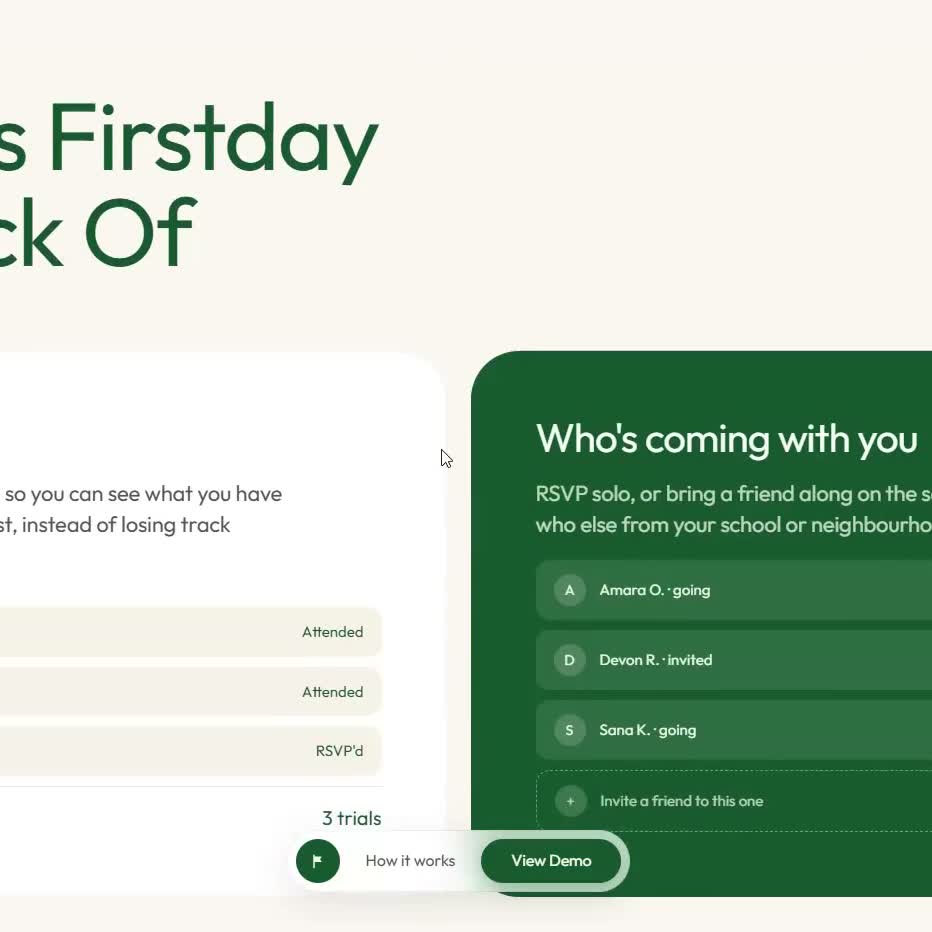Click the flag logo icon in floating bar

(317, 860)
